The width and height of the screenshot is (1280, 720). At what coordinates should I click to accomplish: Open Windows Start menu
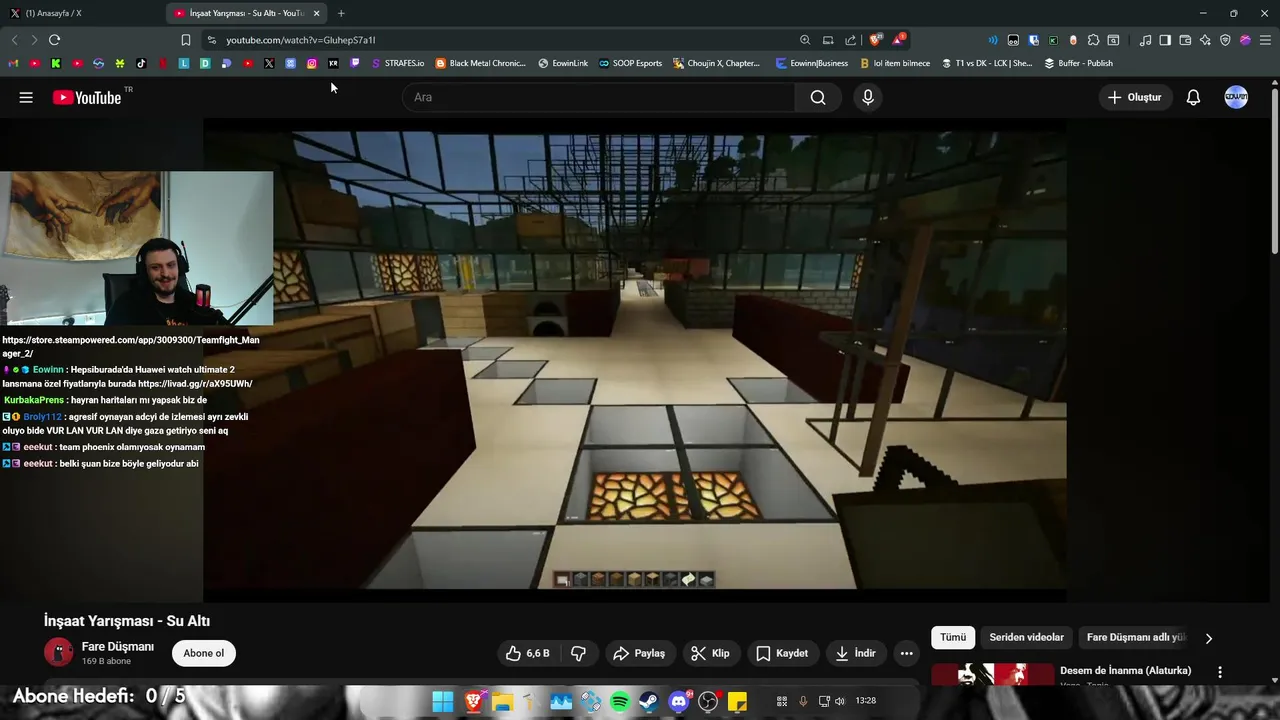click(443, 701)
